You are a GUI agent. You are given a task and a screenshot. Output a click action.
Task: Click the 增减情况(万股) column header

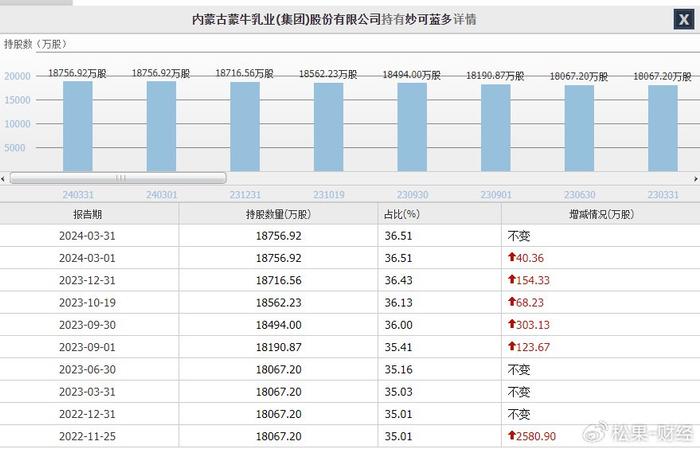[601, 214]
